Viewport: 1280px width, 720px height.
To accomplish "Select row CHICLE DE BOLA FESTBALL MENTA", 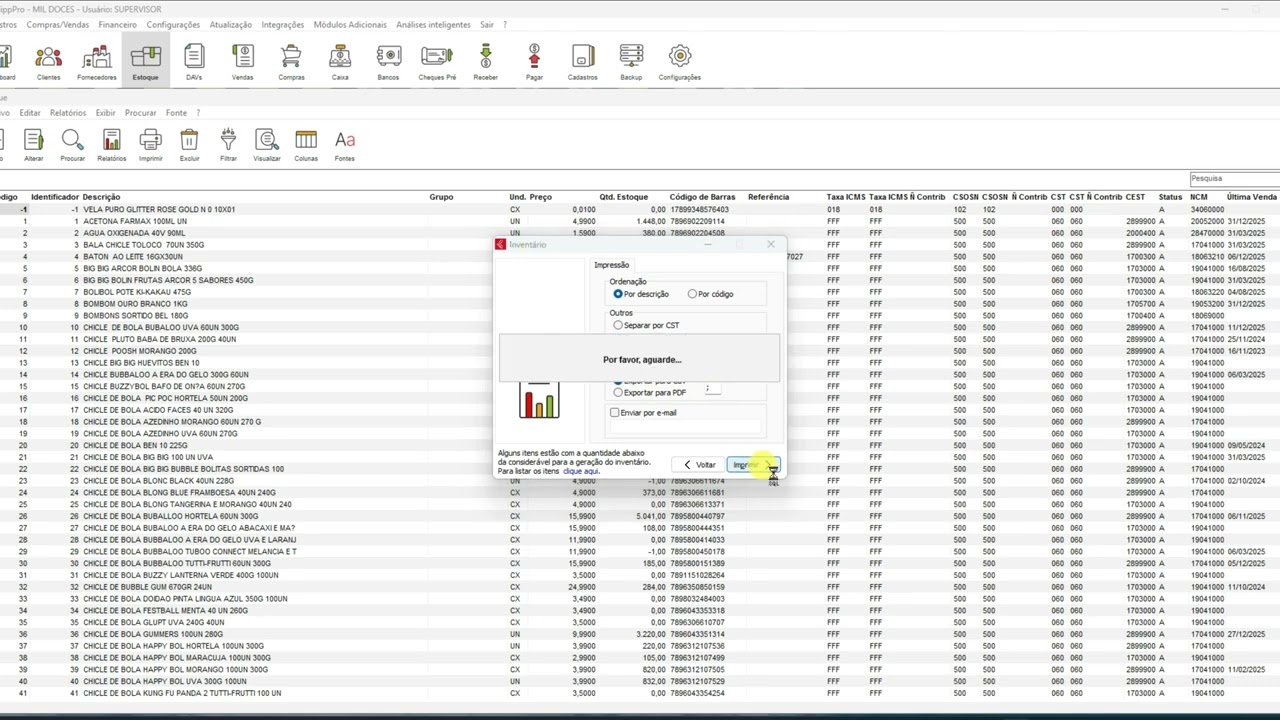I will [640, 611].
